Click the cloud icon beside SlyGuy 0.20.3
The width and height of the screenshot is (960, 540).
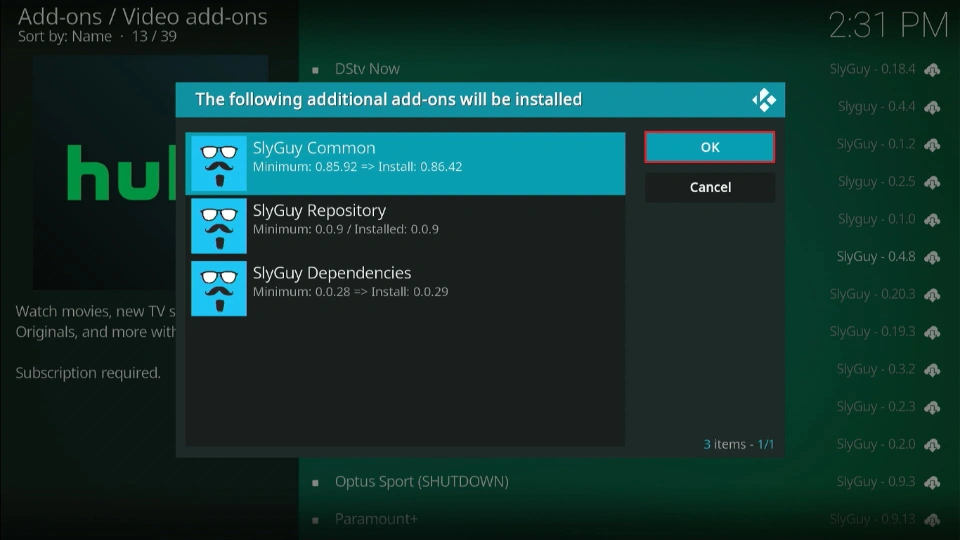tap(932, 295)
